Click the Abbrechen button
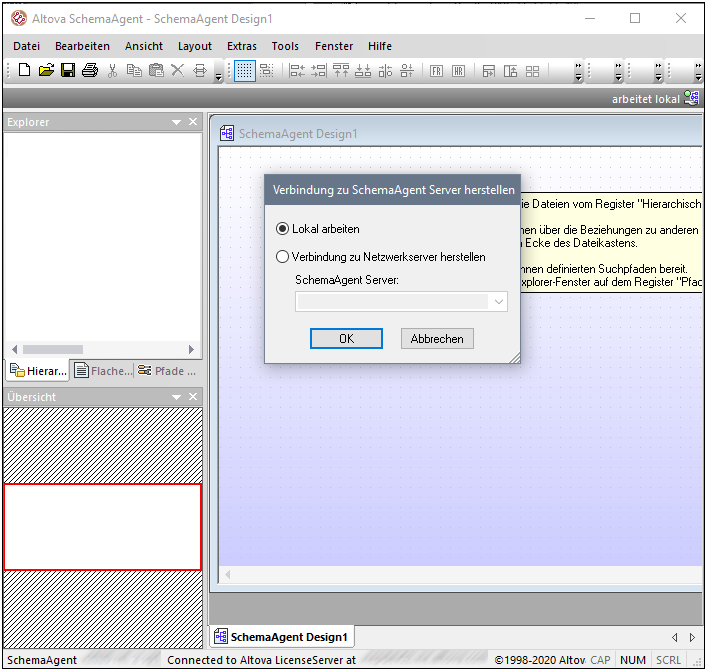Screen dimensions: 707x671 437,339
